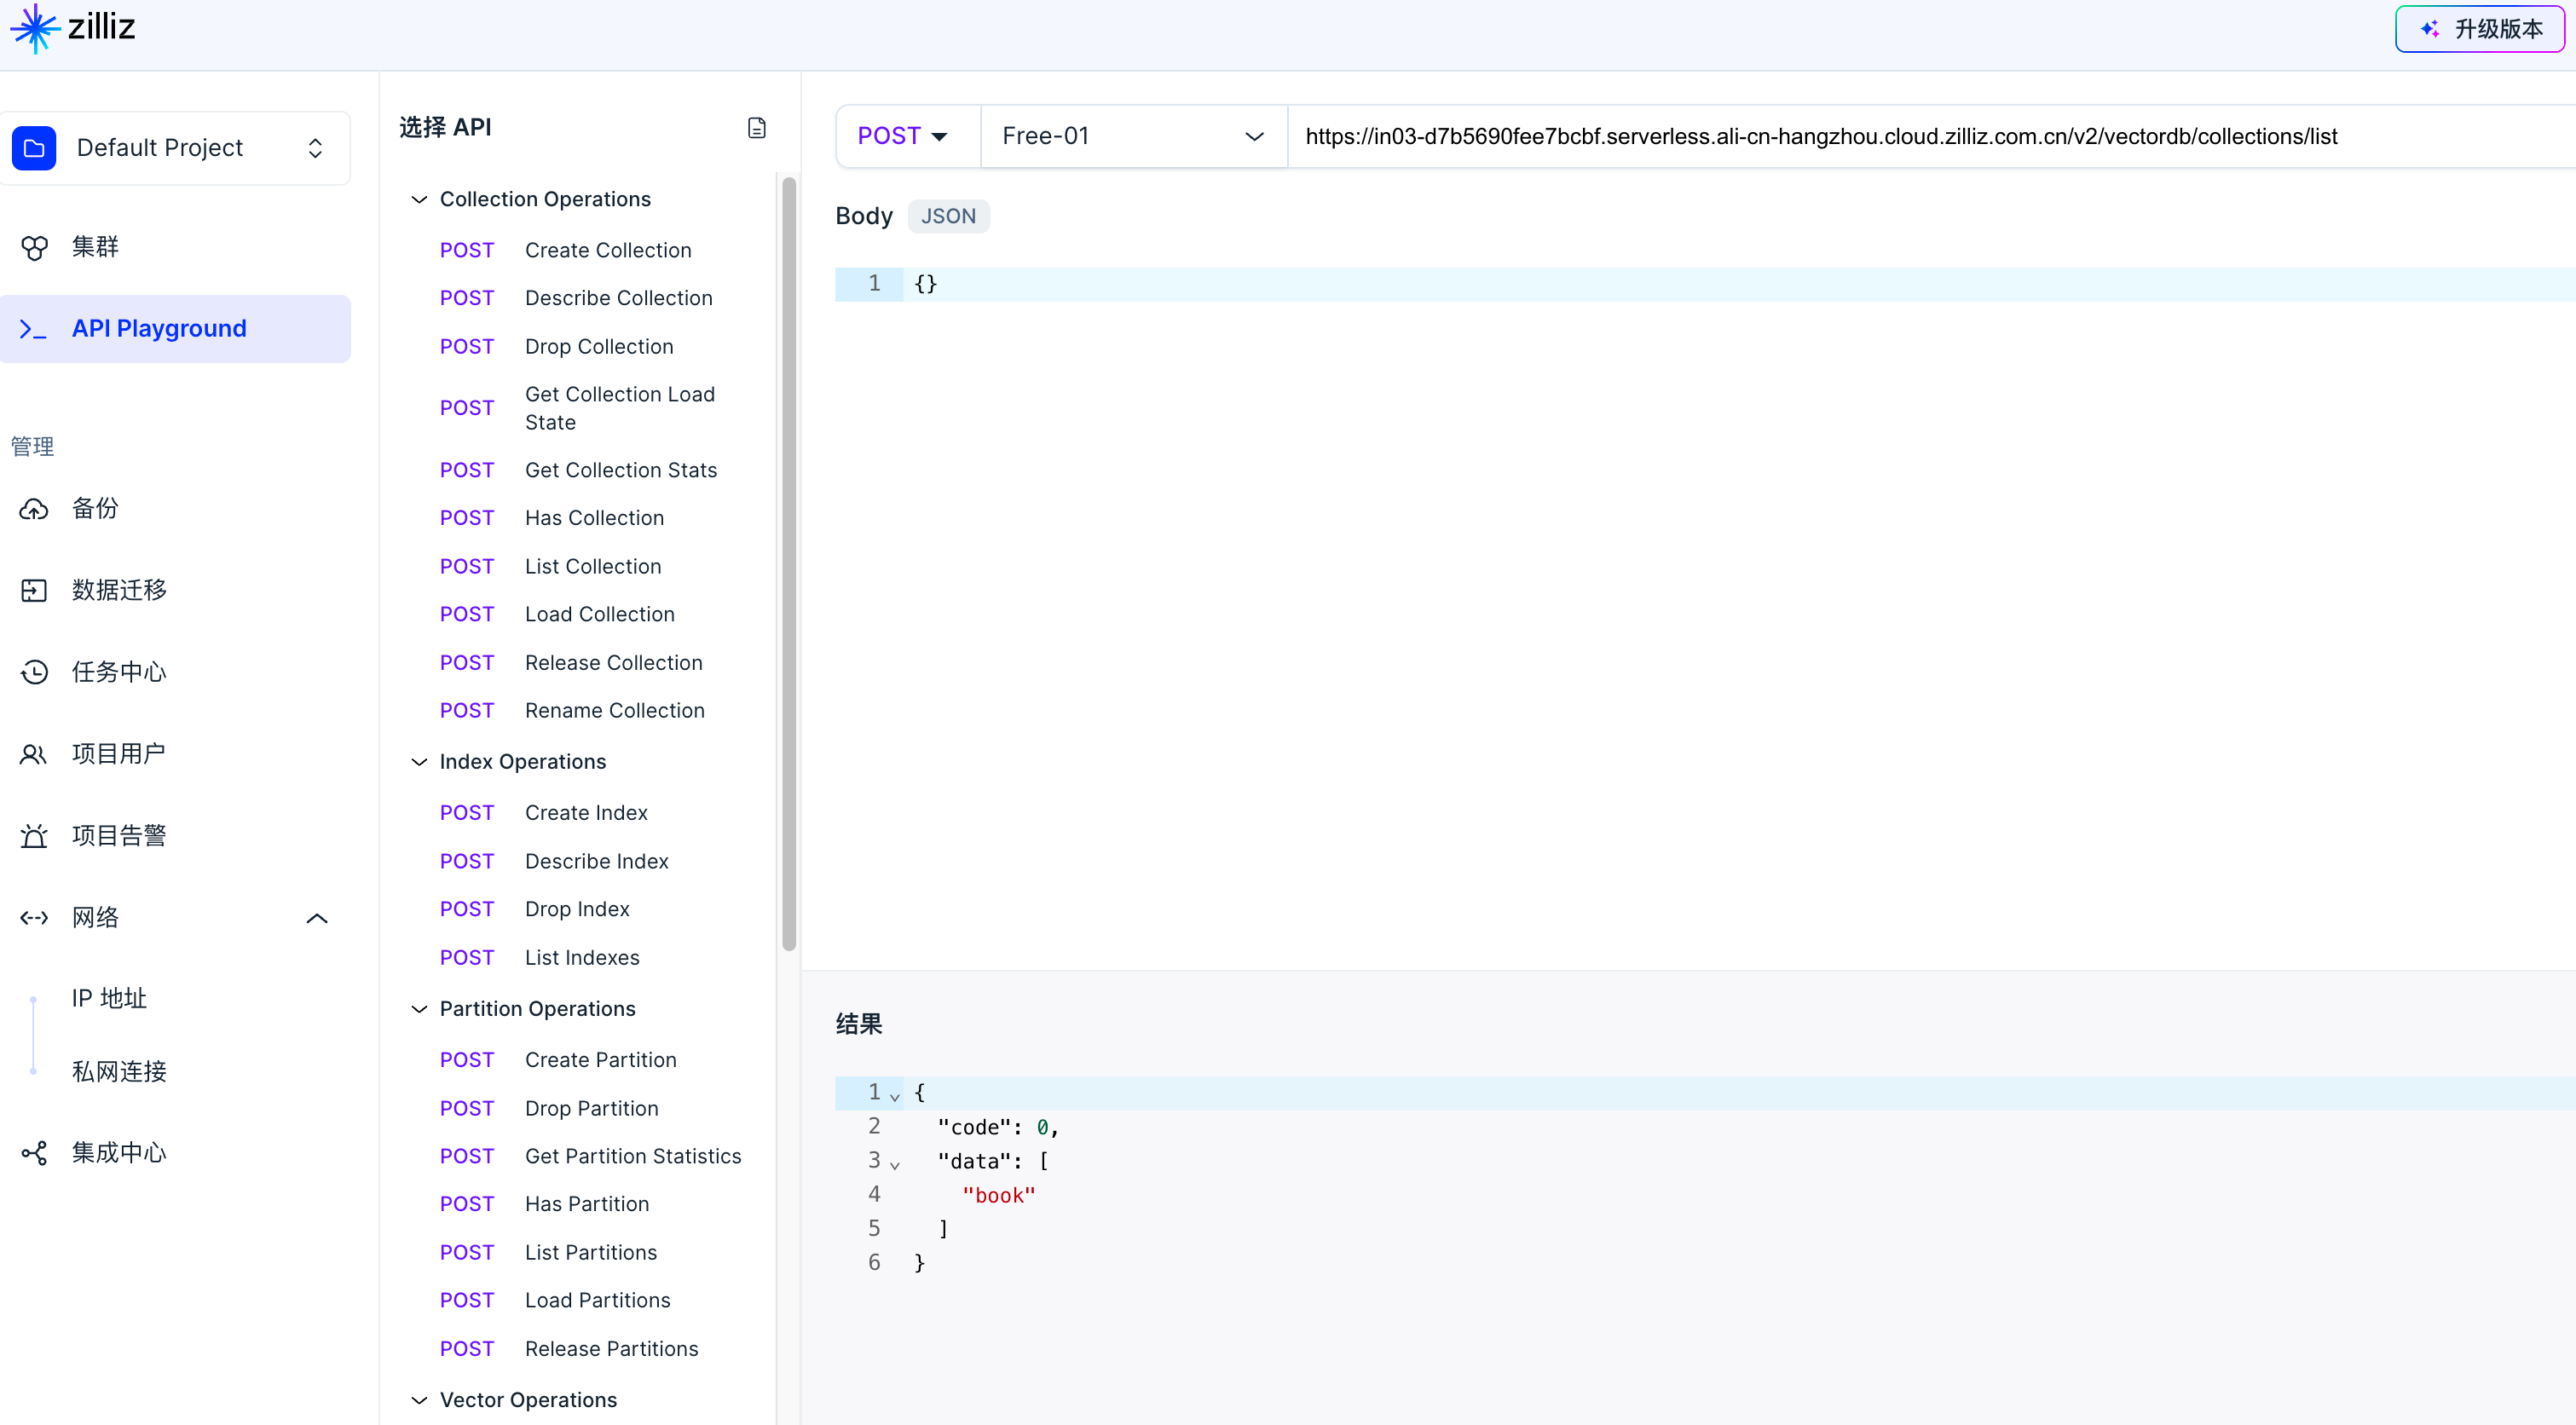Open the Free-01 cluster dropdown

[1132, 136]
